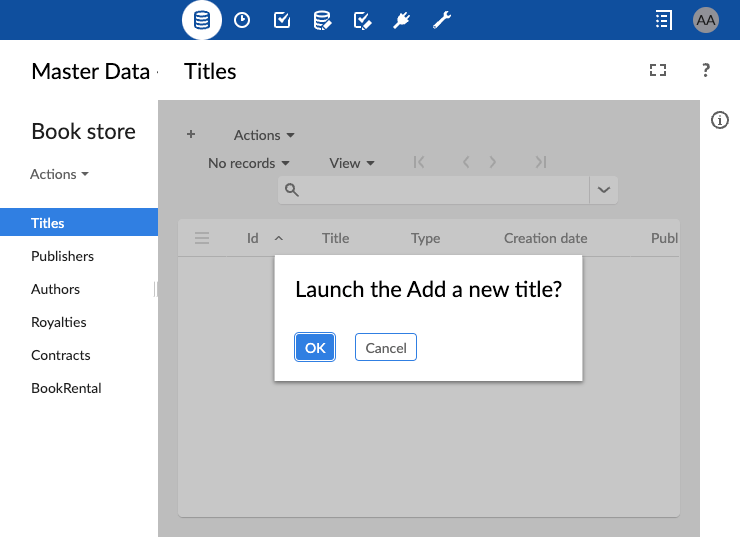The width and height of the screenshot is (740, 537).
Task: Open the list panel icon near avatar
Action: click(663, 20)
